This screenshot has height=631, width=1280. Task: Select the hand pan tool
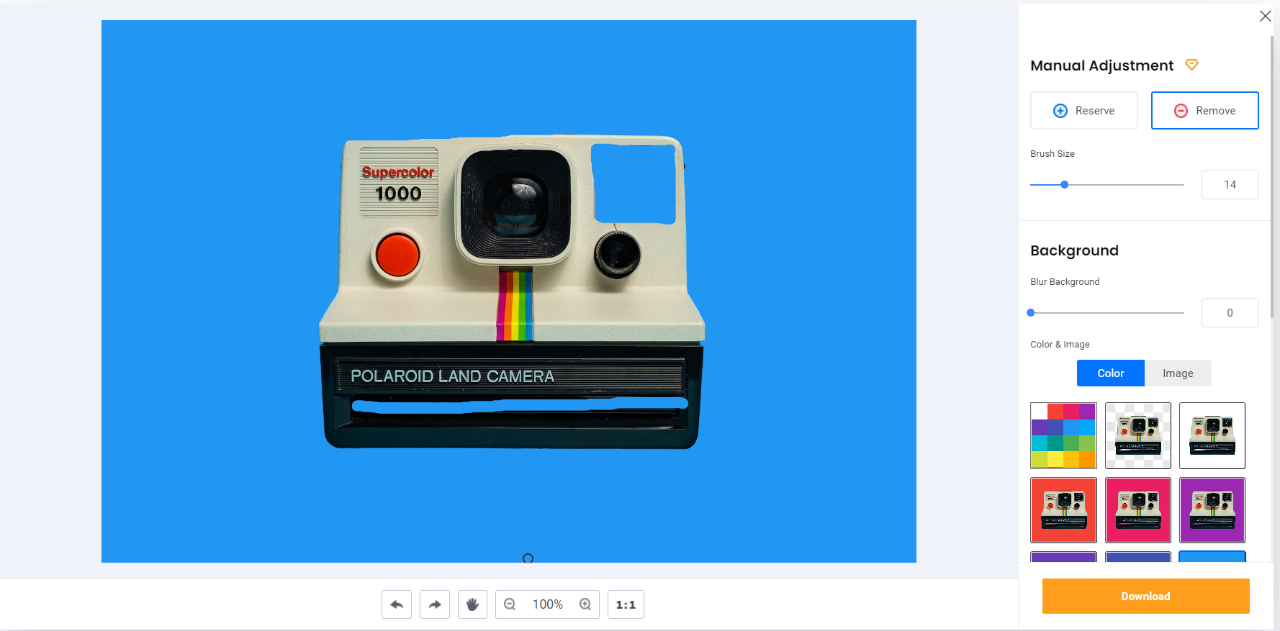473,604
